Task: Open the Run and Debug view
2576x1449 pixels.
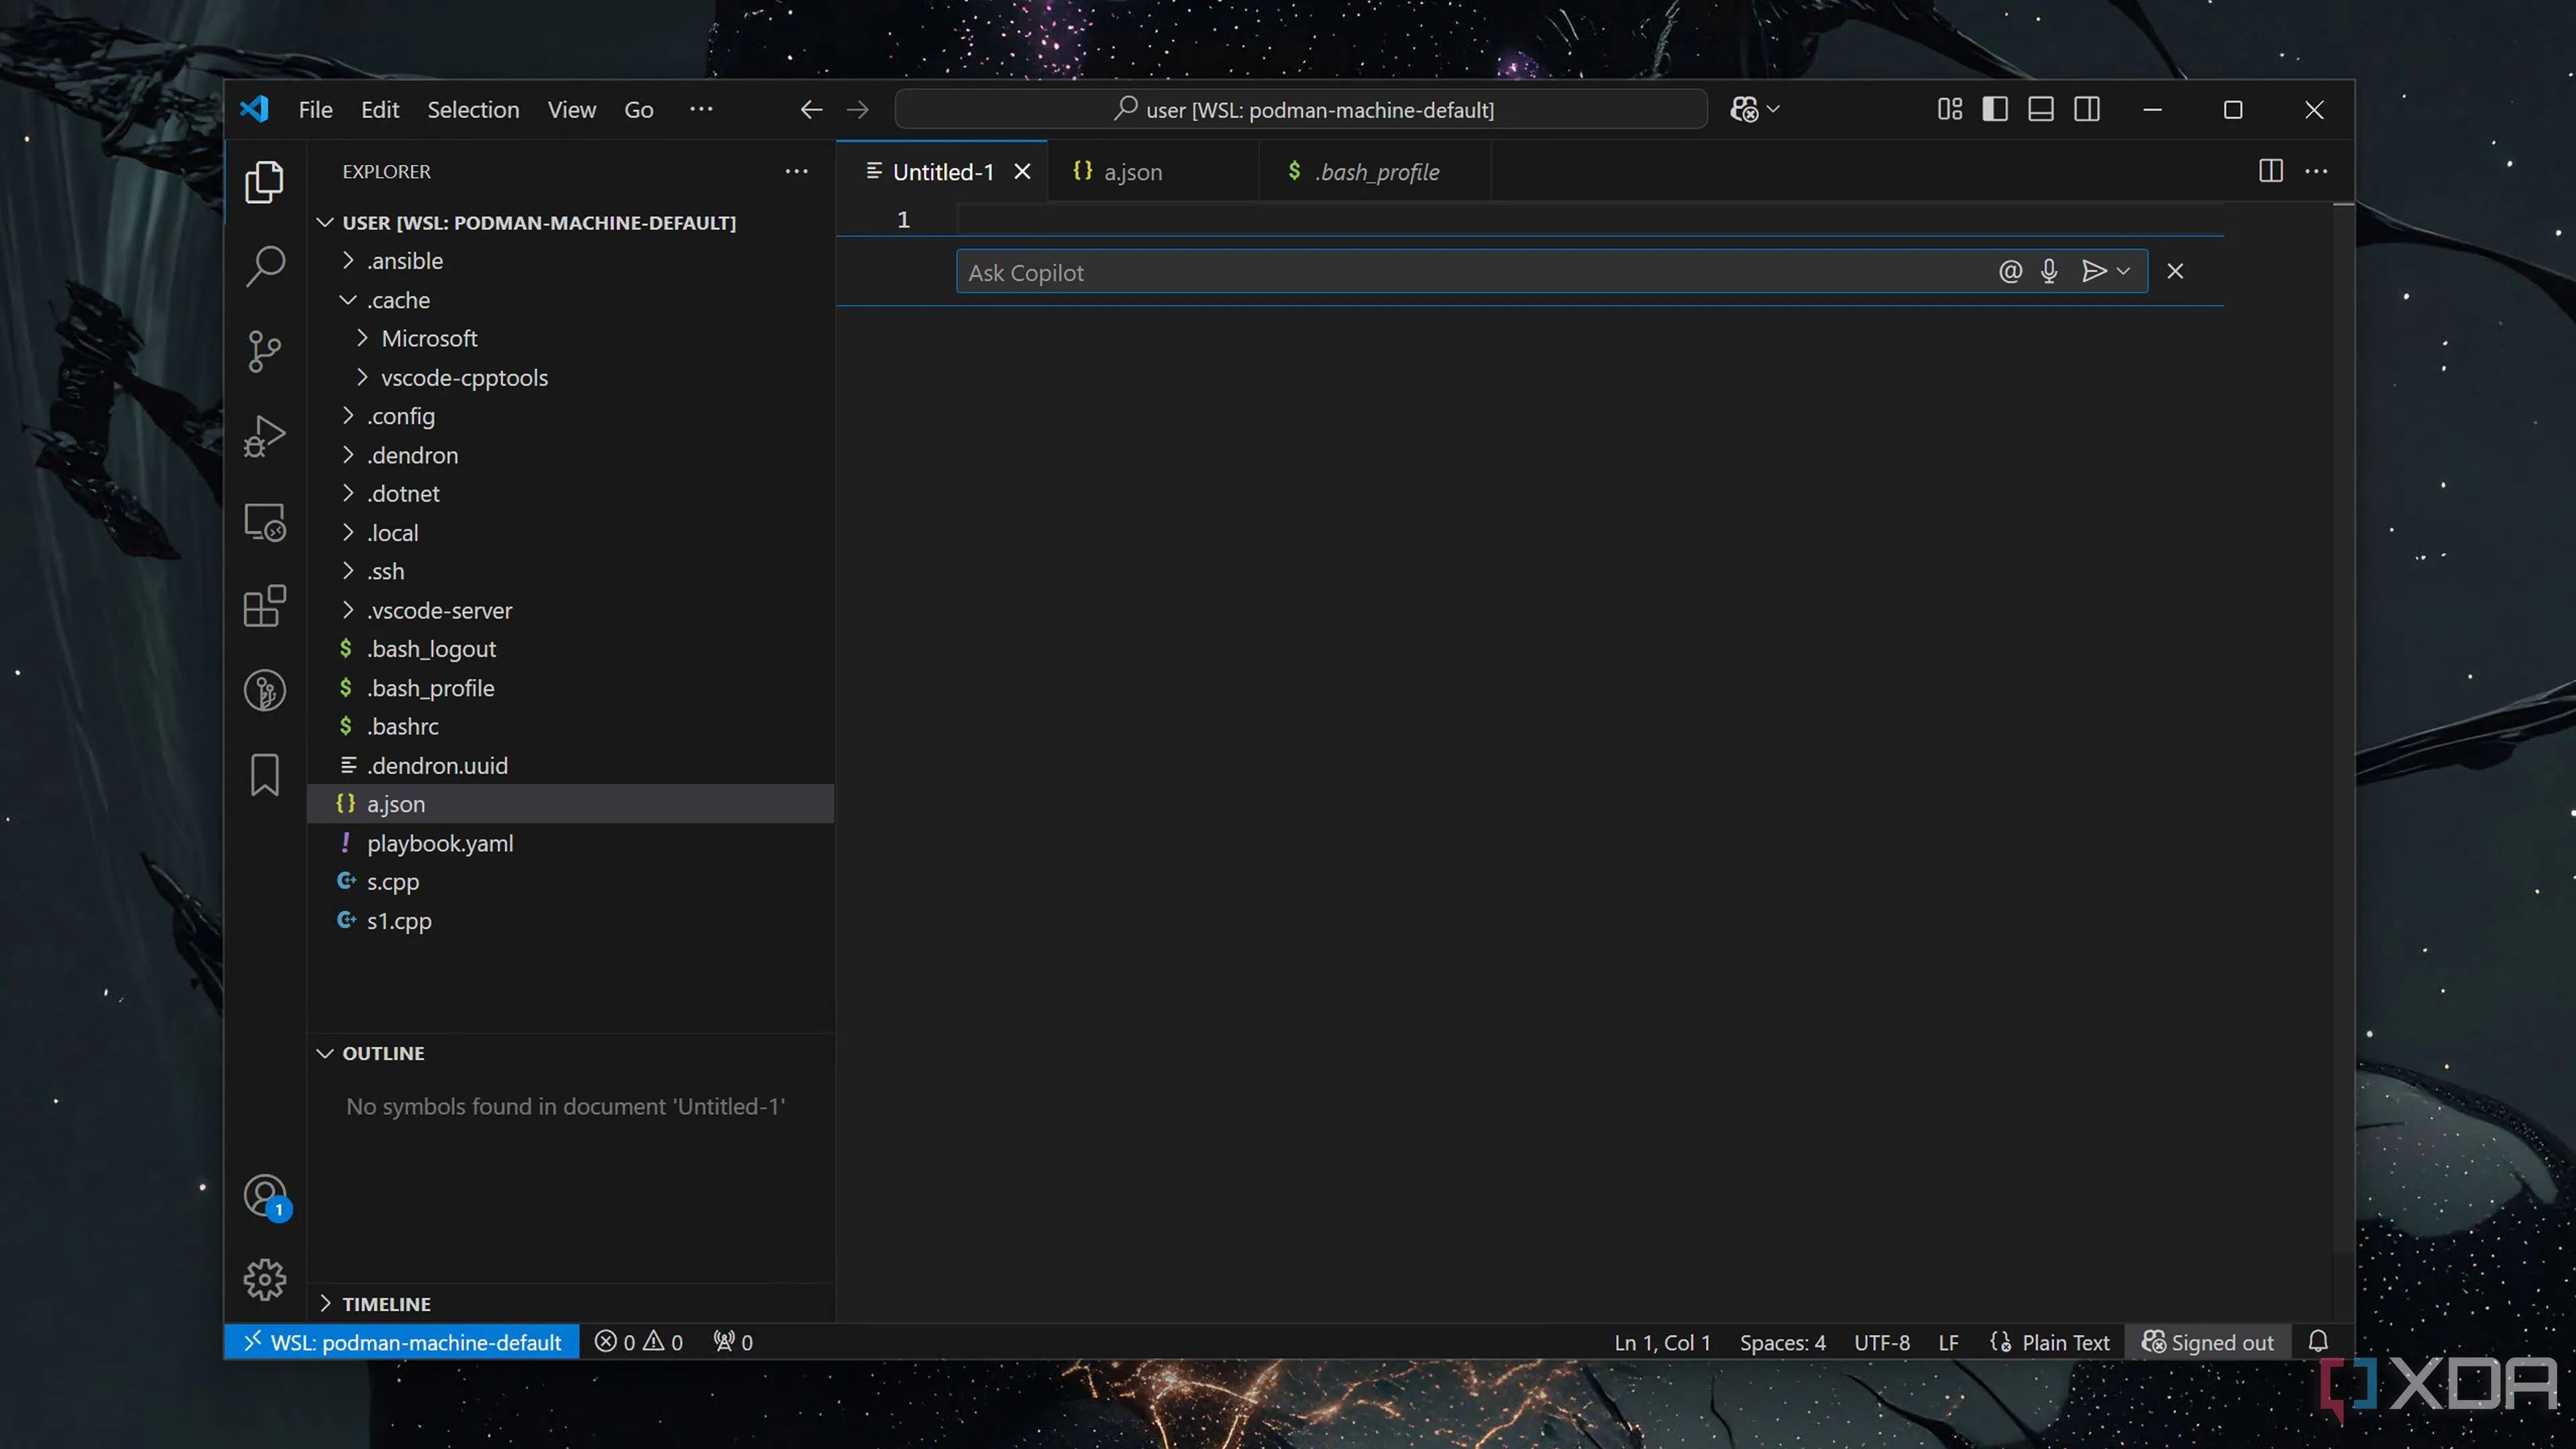Action: (264, 436)
